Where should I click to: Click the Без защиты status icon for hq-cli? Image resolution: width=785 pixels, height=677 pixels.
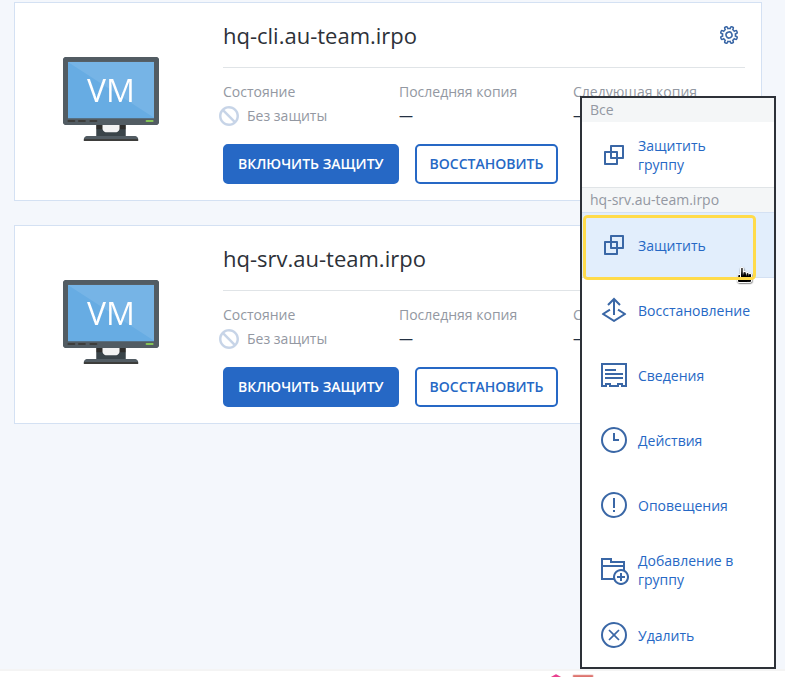click(x=229, y=116)
